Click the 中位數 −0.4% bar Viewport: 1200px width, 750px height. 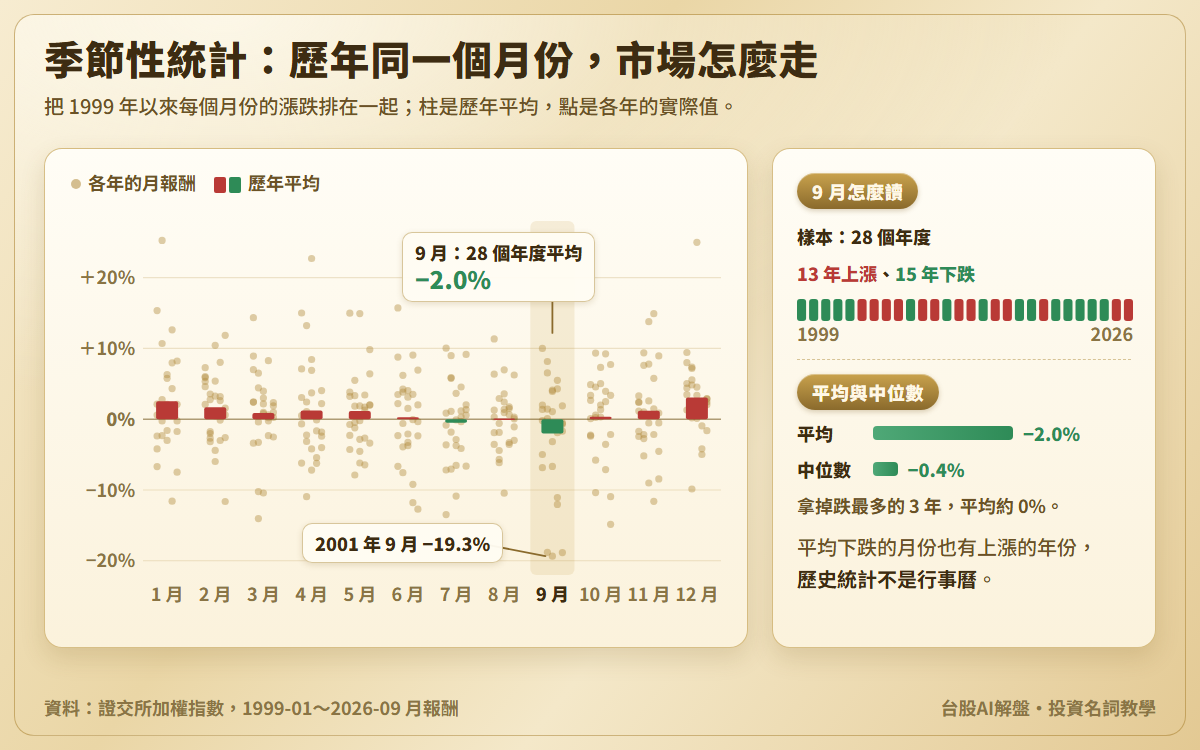click(x=885, y=469)
